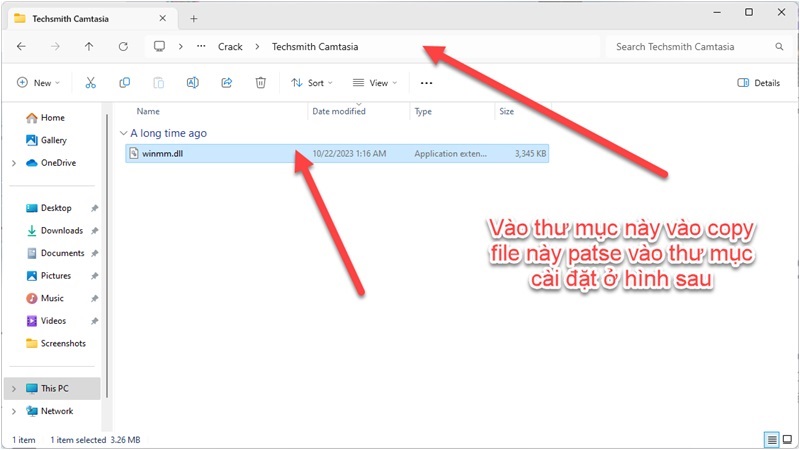
Task: Click chevron after monitor icon in address bar
Action: [181, 46]
